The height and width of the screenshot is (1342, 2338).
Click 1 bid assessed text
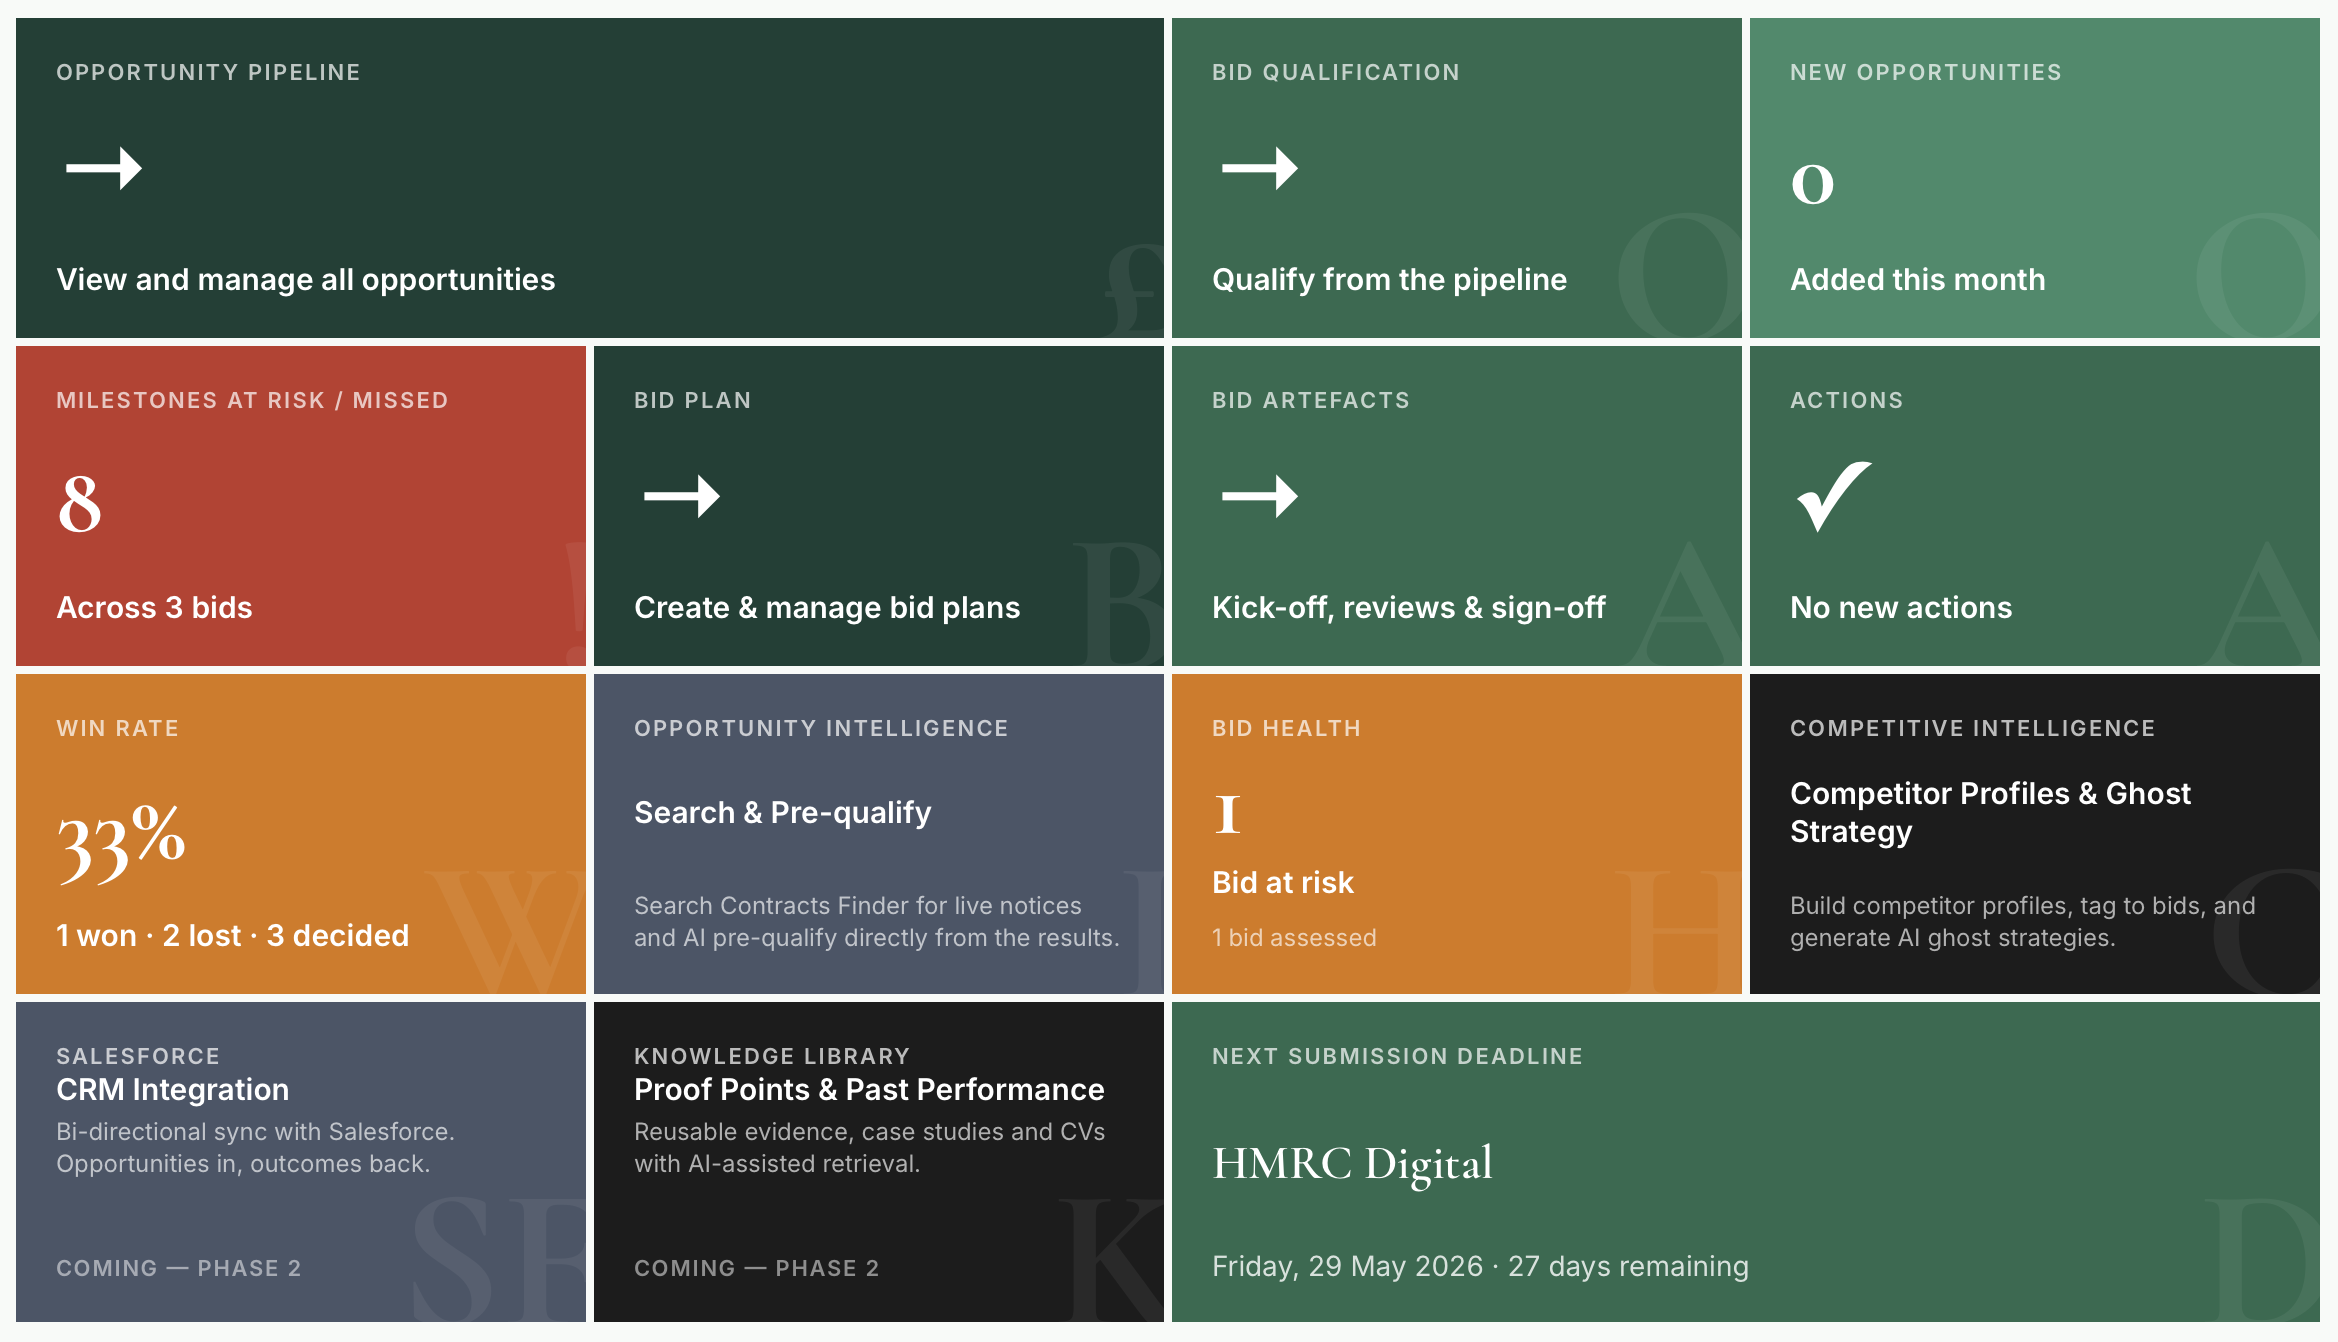tap(1294, 937)
